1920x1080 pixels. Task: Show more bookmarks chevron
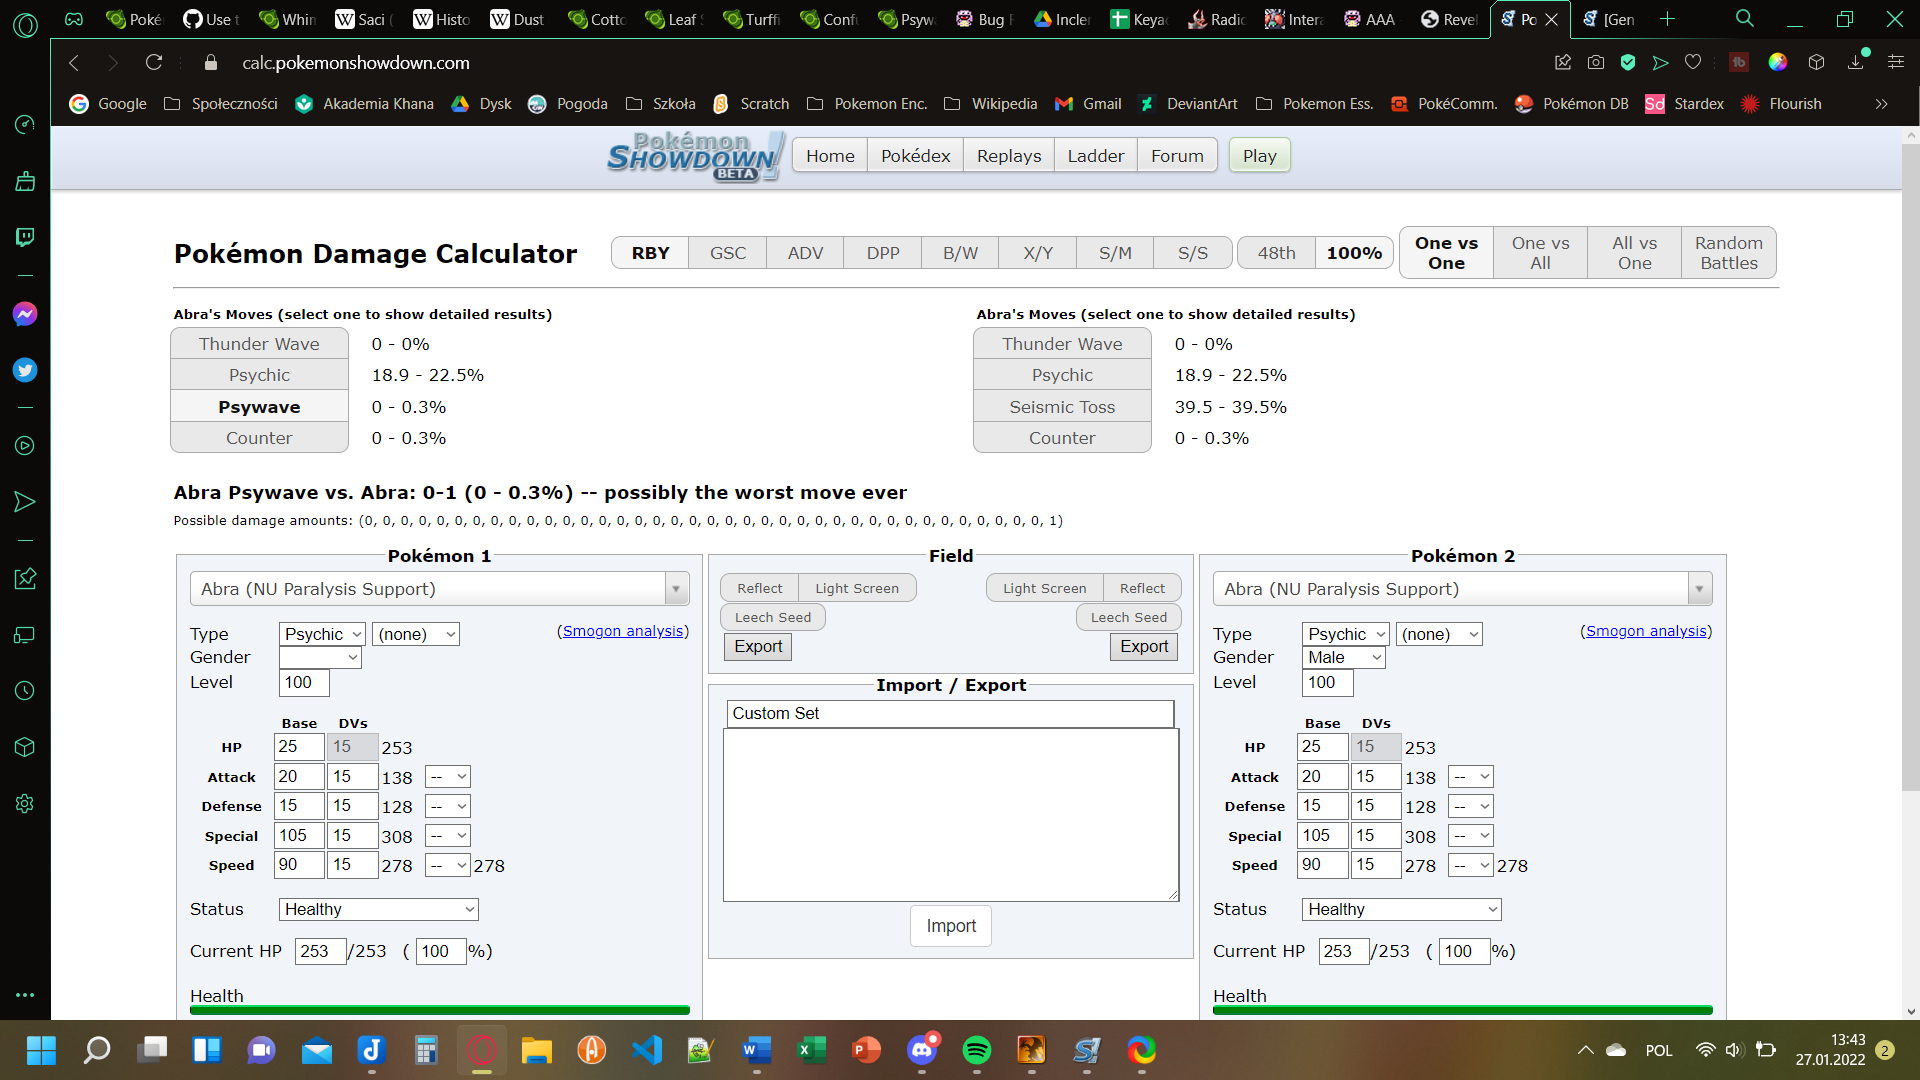tap(1881, 104)
